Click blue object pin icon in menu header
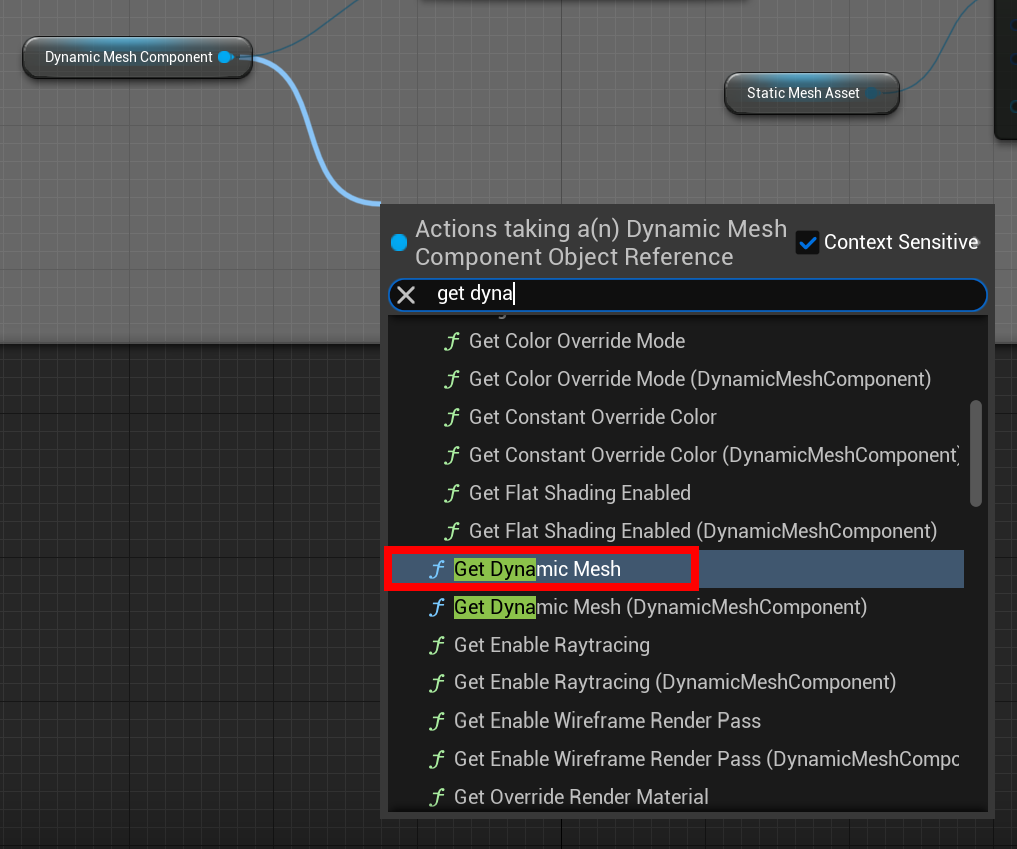Image resolution: width=1017 pixels, height=849 pixels. tap(399, 243)
